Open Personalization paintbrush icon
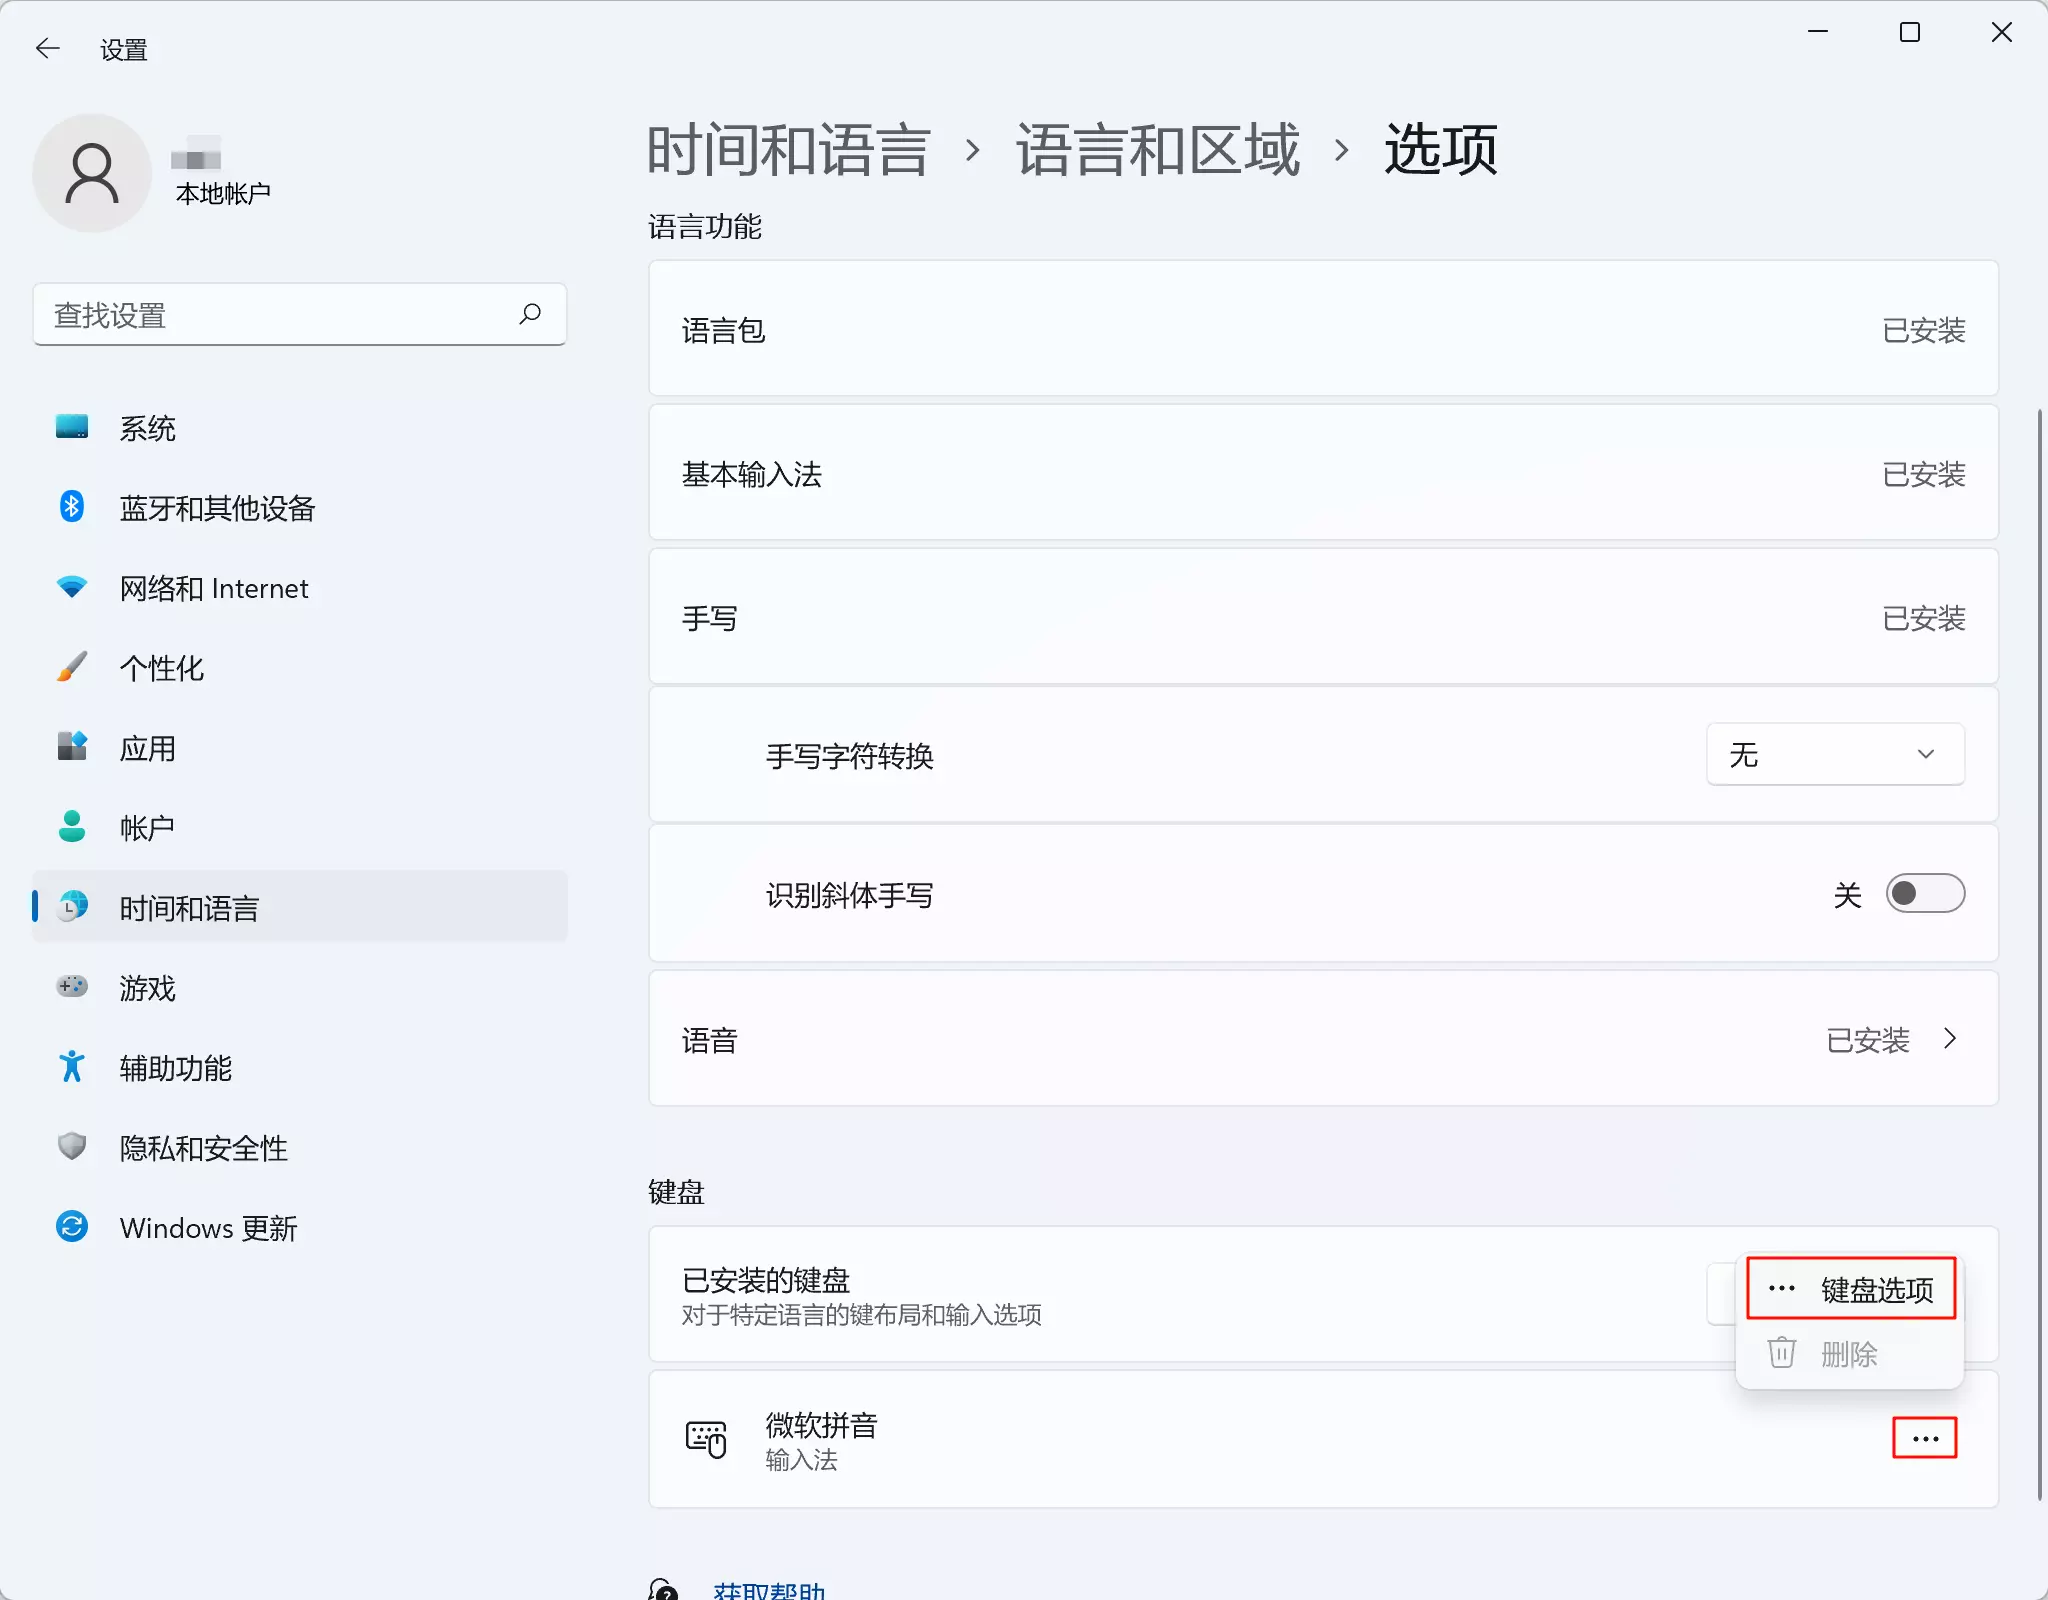This screenshot has height=1600, width=2048. 72,667
